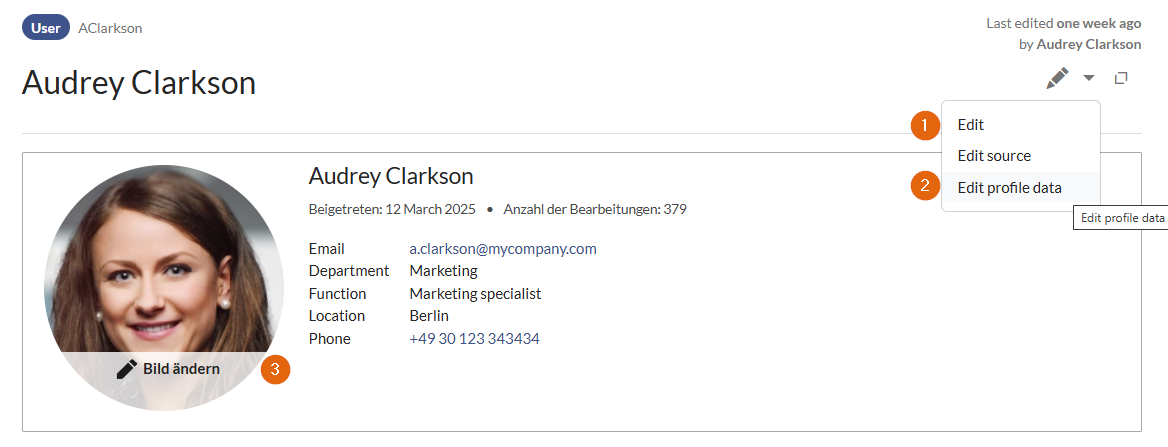Select the "Edit profile data" menu entry
The height and width of the screenshot is (447, 1168).
pos(1009,187)
